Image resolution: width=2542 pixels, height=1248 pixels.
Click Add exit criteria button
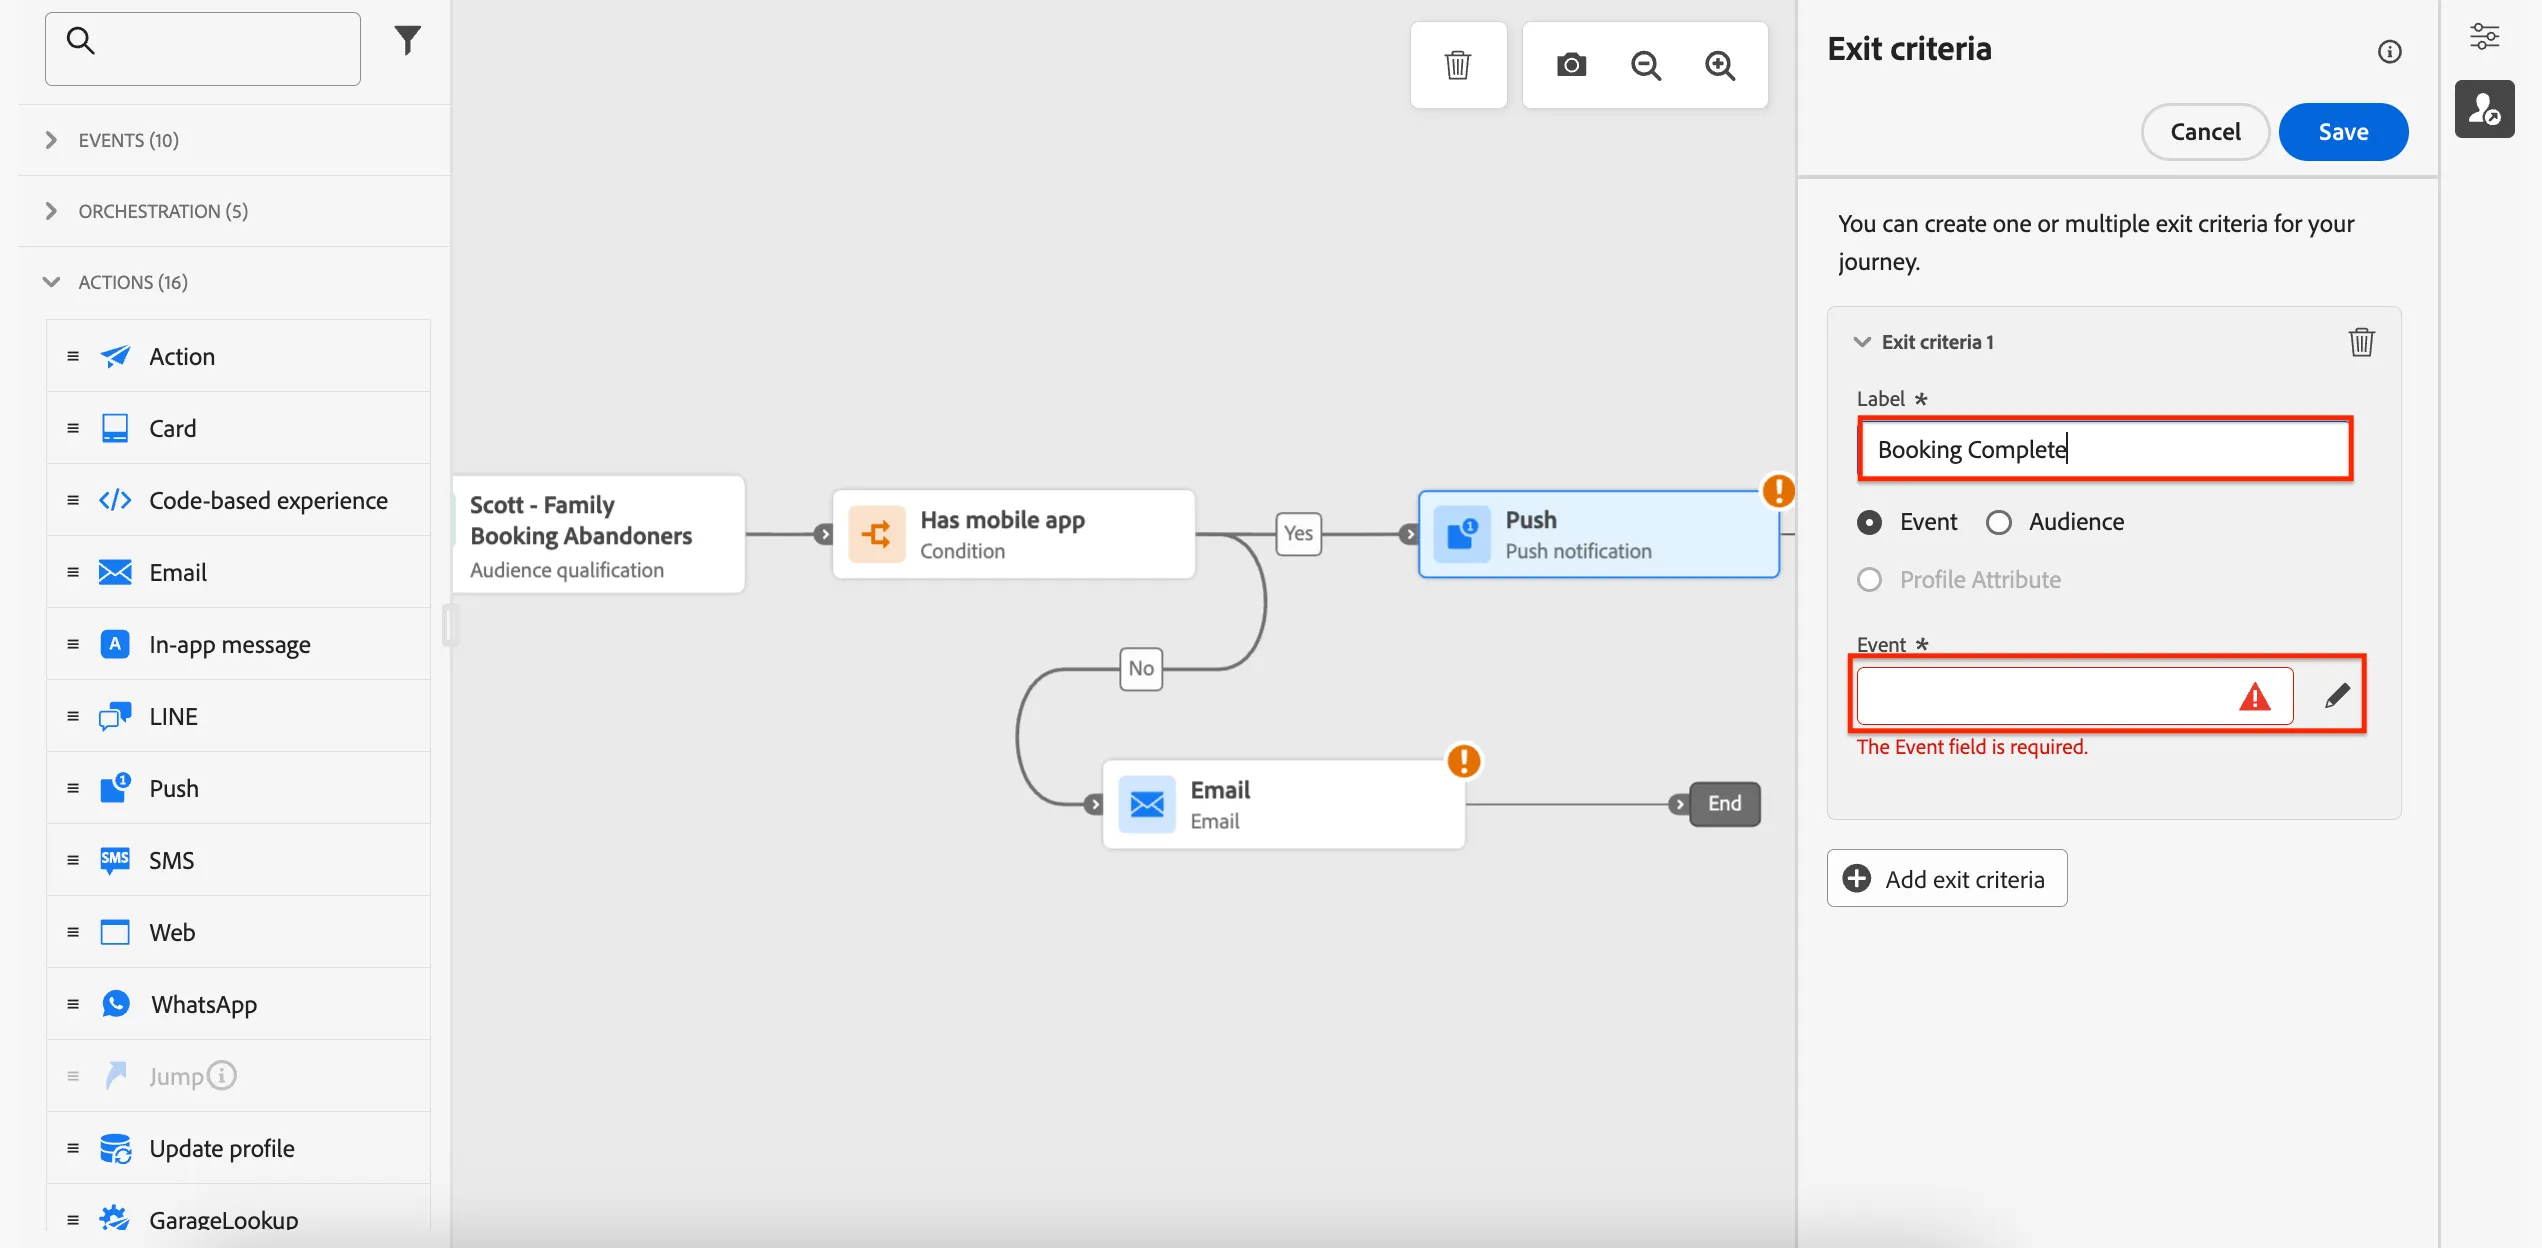[x=1946, y=879]
